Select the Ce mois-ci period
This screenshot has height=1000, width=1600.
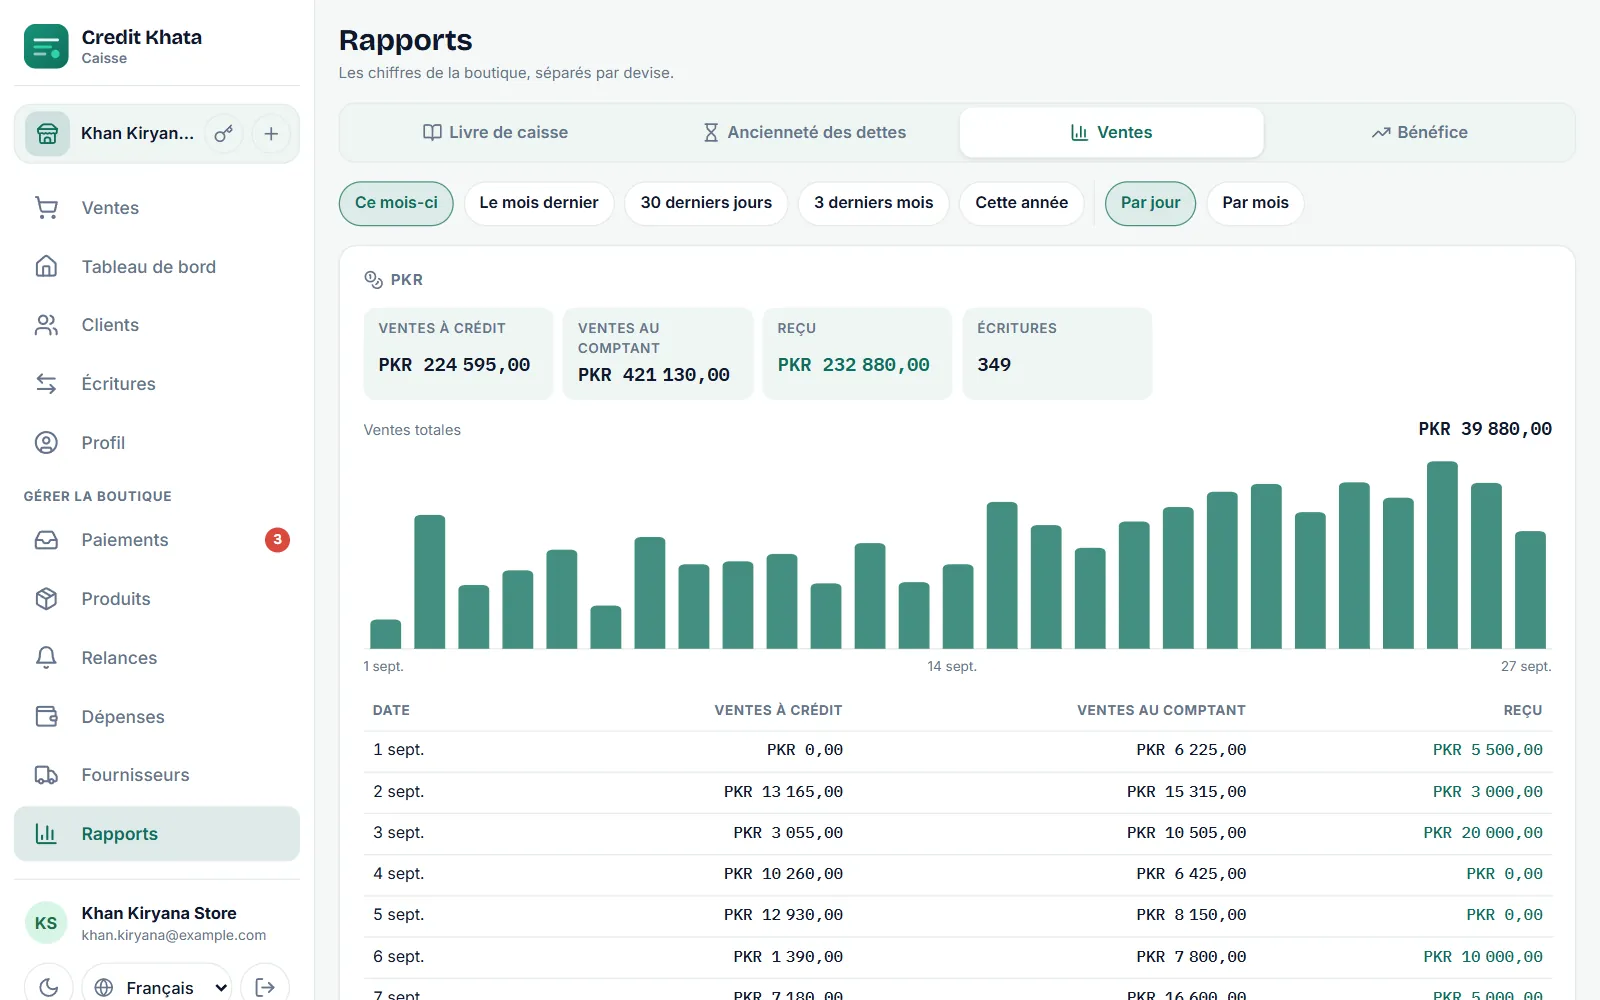(396, 203)
